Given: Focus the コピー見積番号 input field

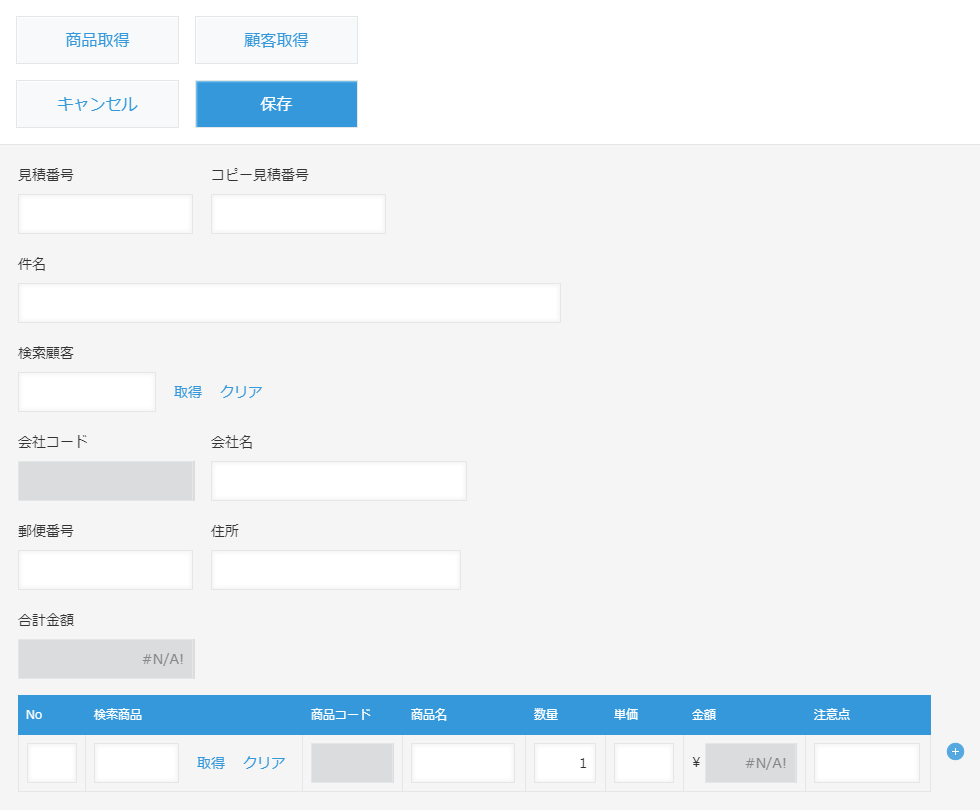Looking at the screenshot, I should tap(298, 214).
